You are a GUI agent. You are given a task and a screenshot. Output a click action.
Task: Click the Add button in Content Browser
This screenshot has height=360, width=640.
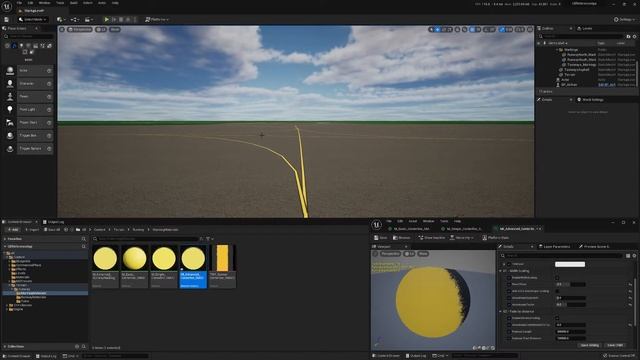tap(13, 230)
